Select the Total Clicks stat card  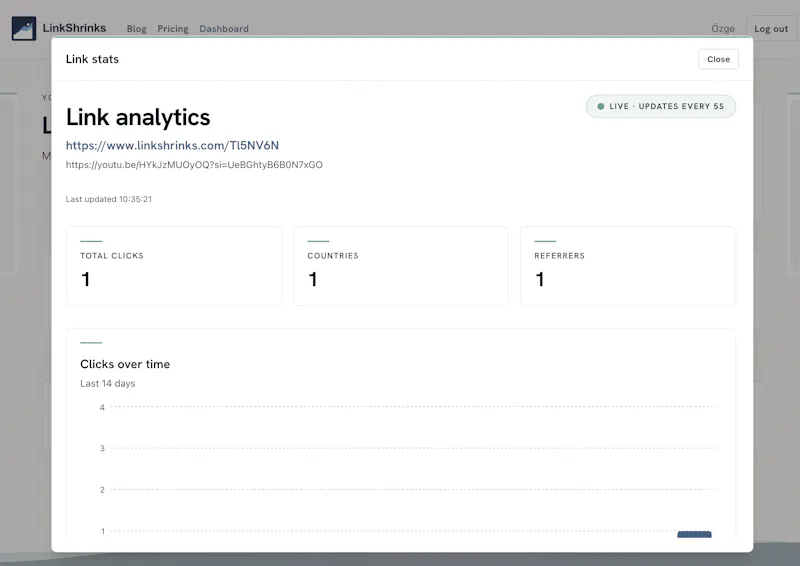174,266
